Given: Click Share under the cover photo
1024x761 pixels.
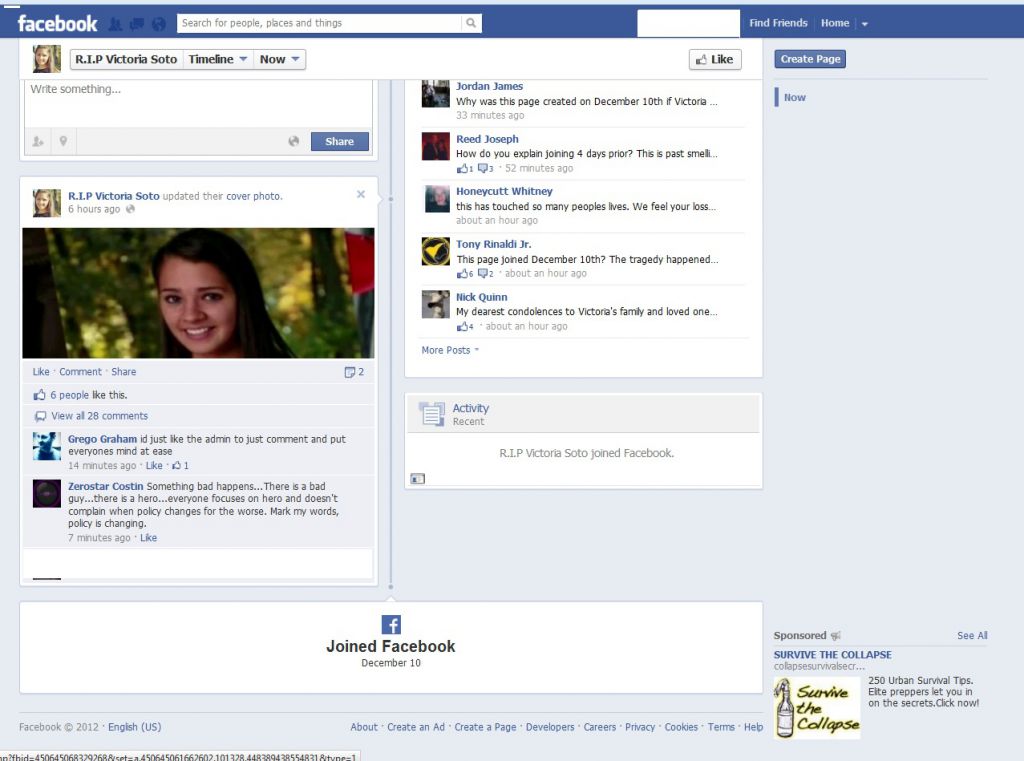Looking at the screenshot, I should [x=123, y=372].
